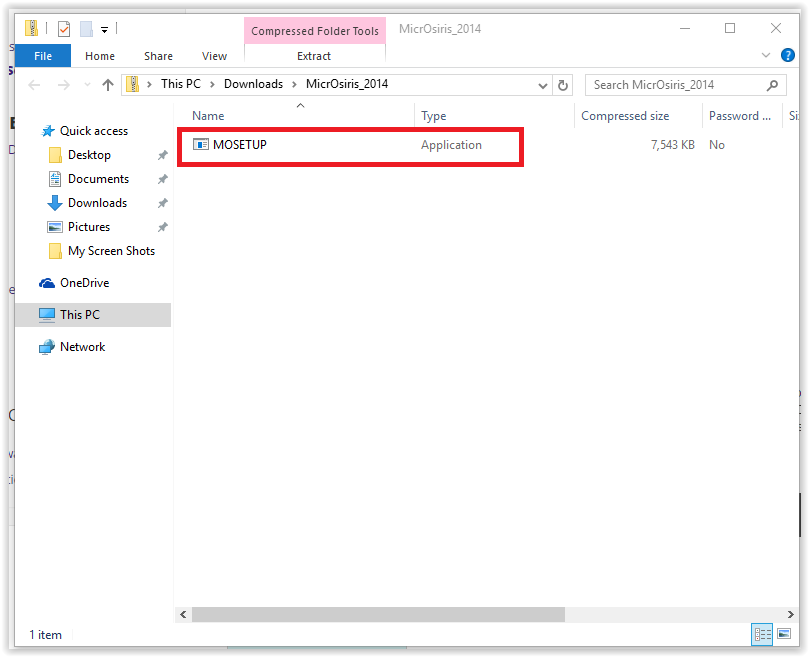
Task: Click the MOSETUP application icon
Action: [x=201, y=145]
